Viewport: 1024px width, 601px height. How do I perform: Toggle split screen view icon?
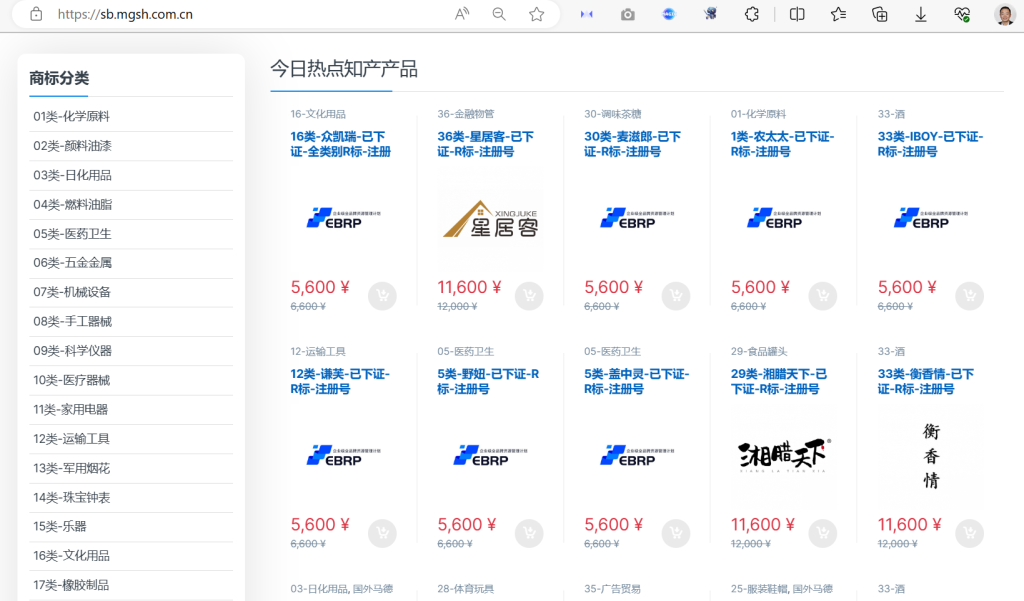797,14
